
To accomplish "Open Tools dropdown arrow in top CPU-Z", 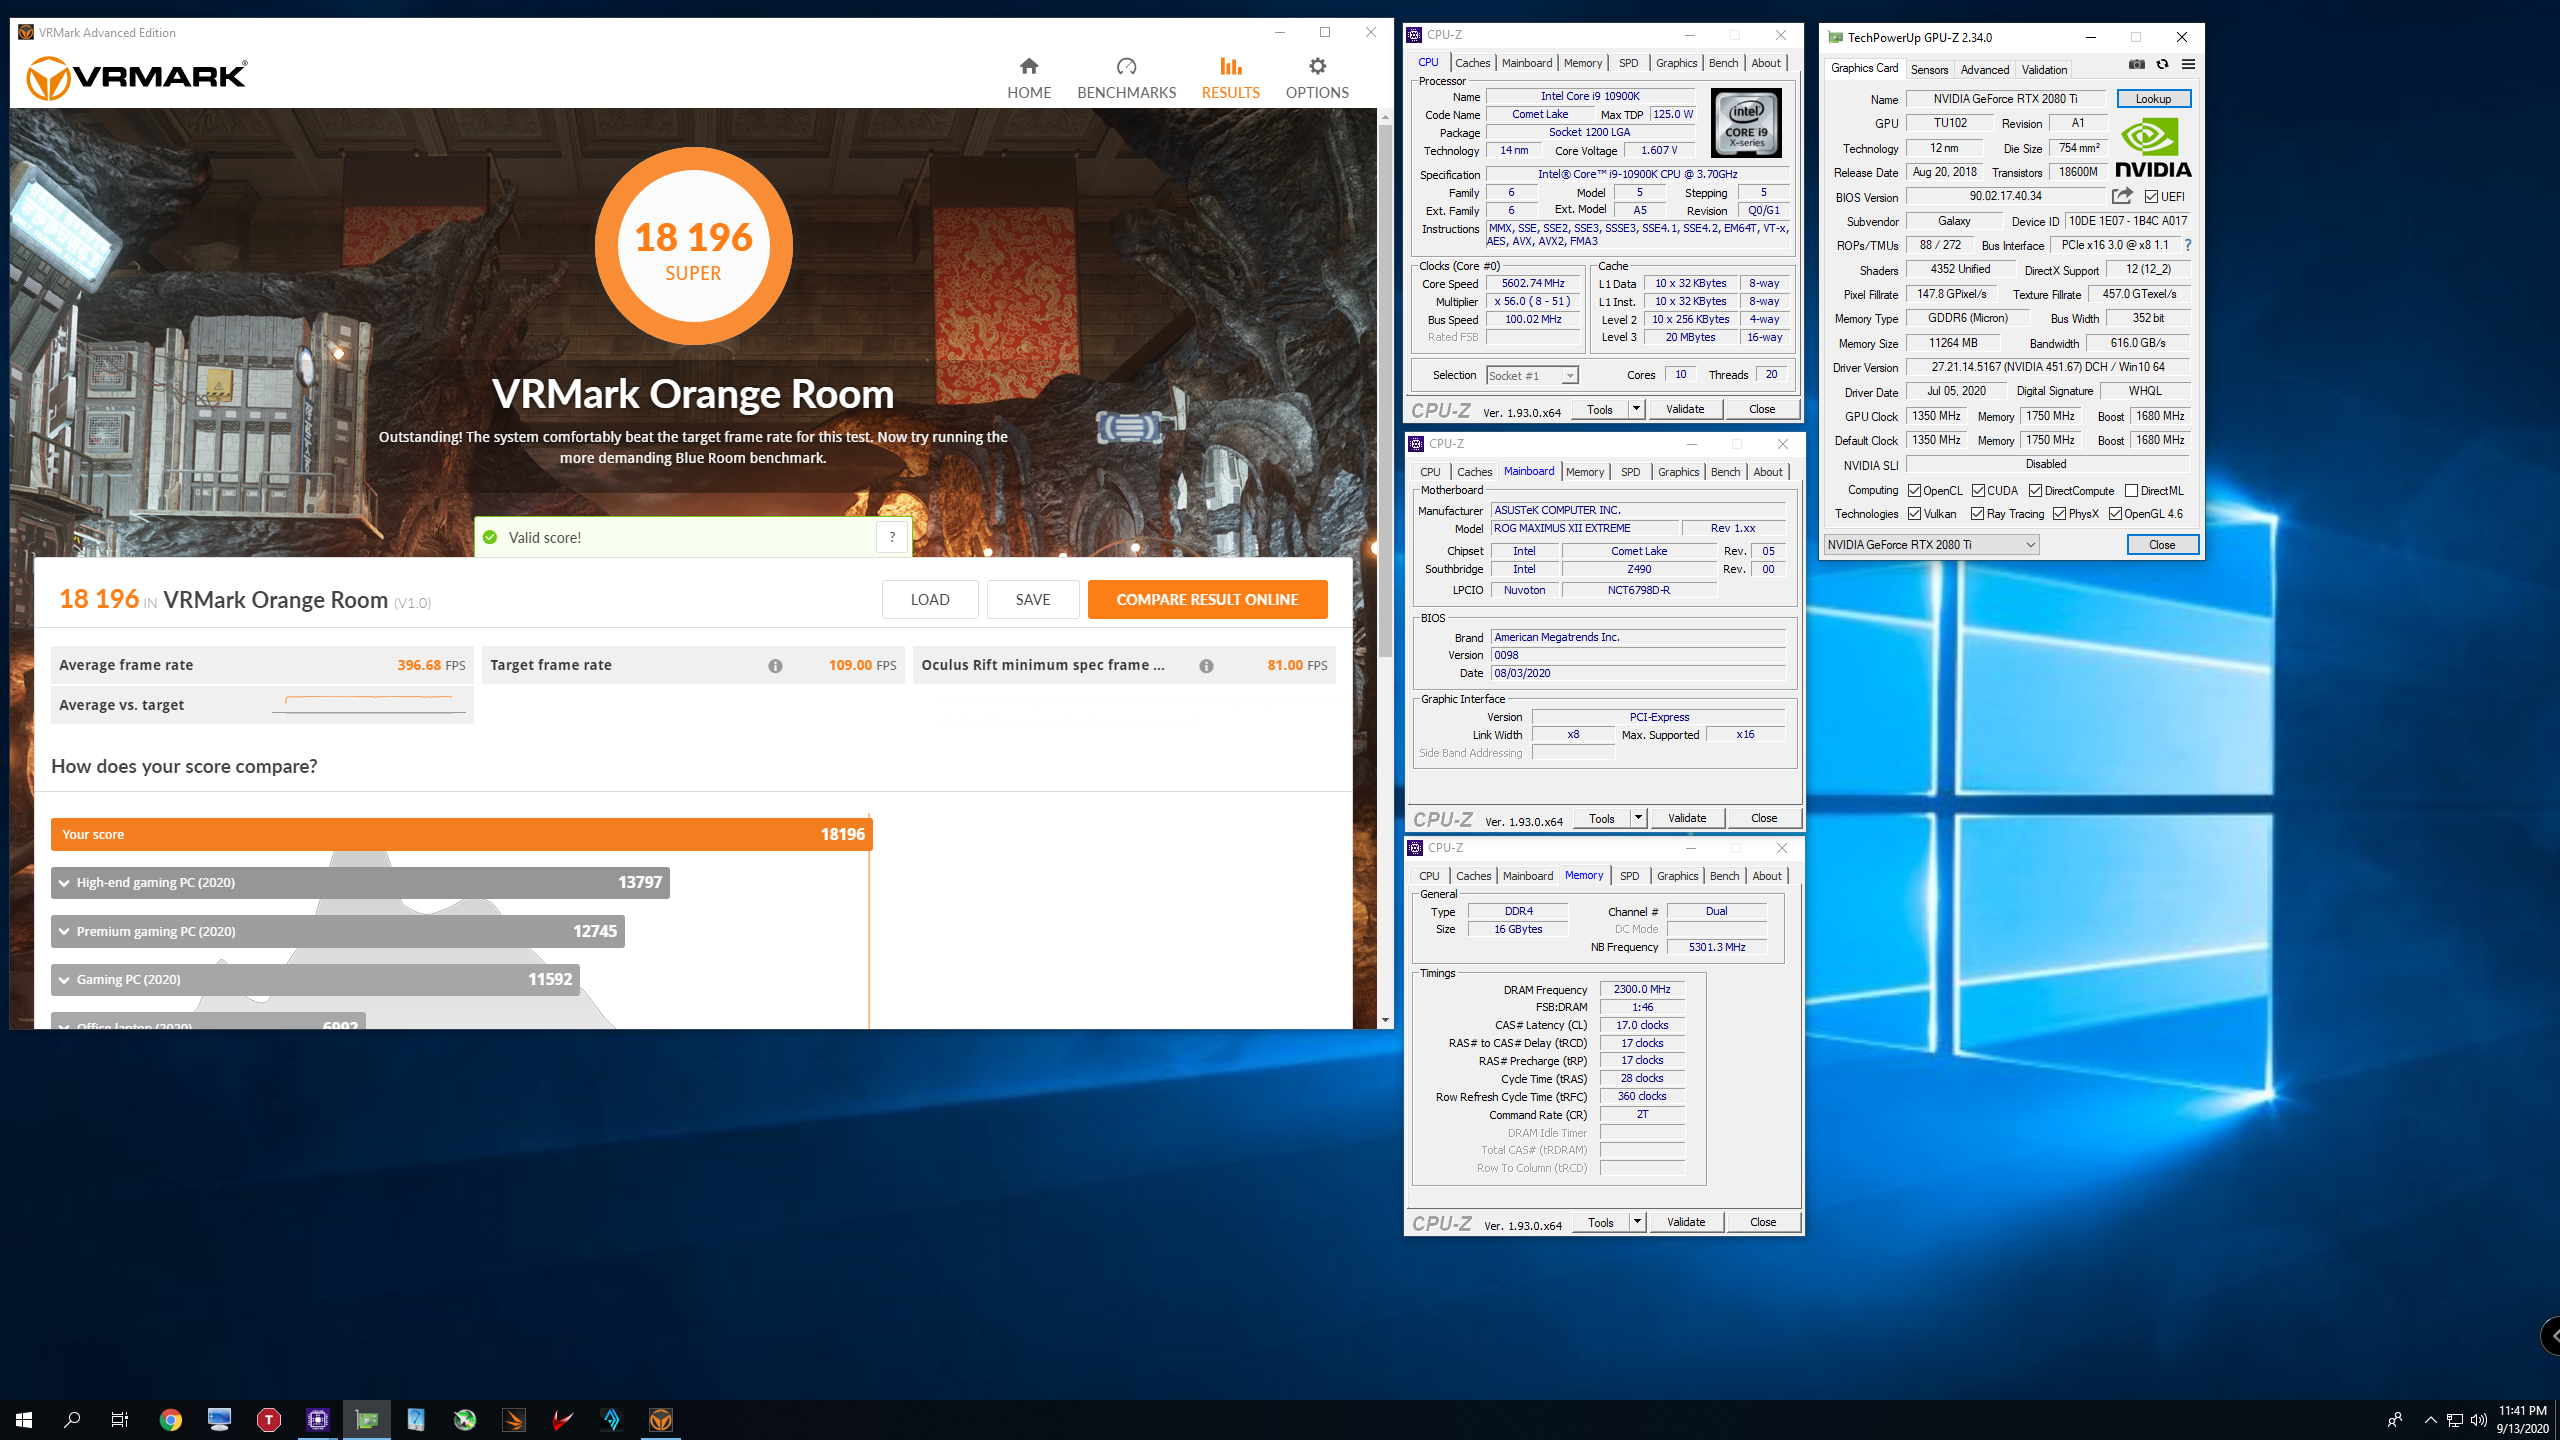I will [x=1636, y=409].
